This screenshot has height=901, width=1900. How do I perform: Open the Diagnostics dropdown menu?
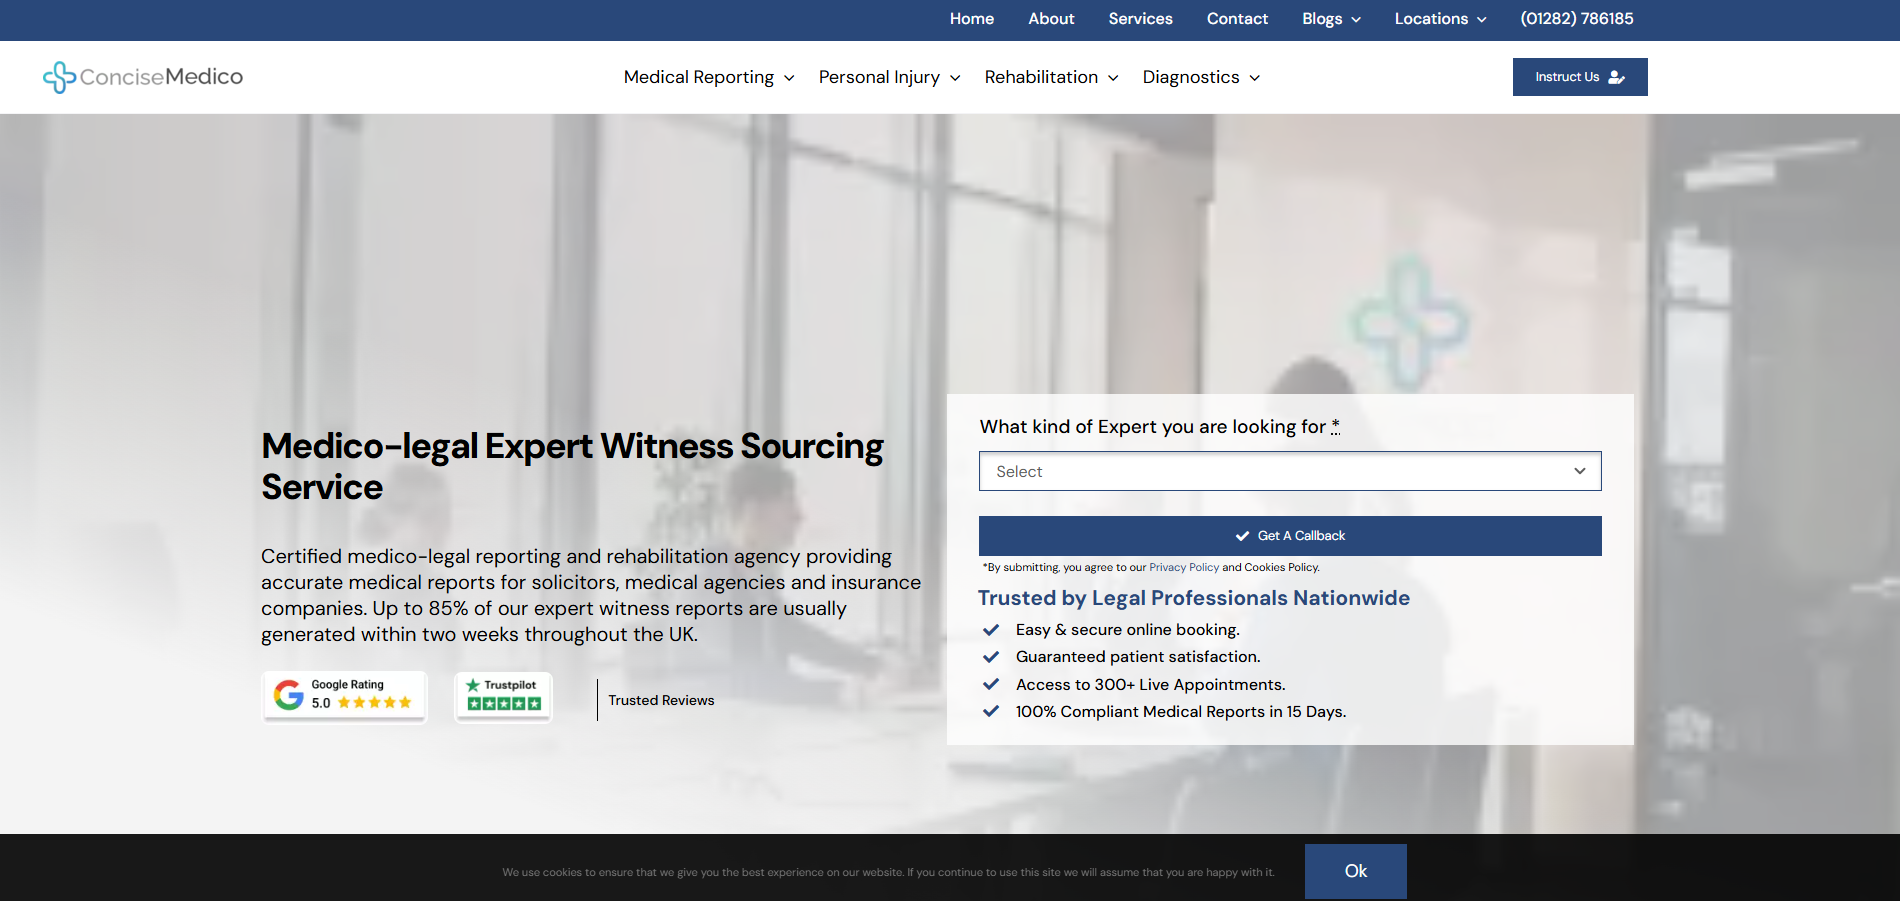tap(1201, 77)
